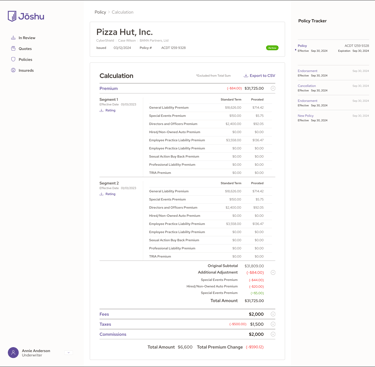Click the Calculation heading
Image resolution: width=375 pixels, height=367 pixels.
116,76
